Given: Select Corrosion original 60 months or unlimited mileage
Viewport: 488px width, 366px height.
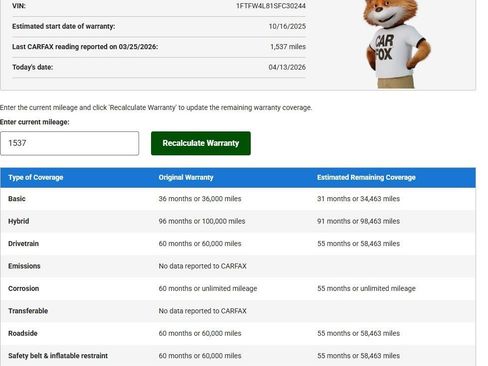Looking at the screenshot, I should 208,288.
